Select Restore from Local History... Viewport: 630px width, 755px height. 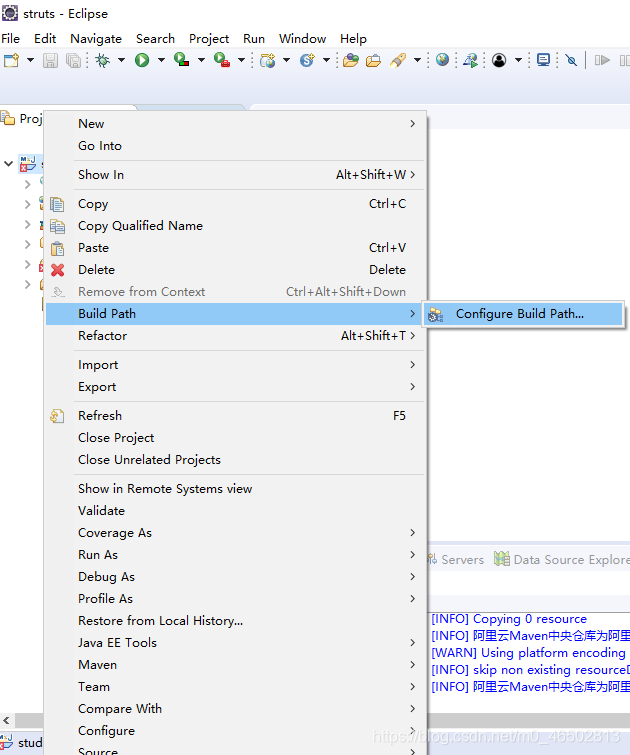pyautogui.click(x=235, y=621)
